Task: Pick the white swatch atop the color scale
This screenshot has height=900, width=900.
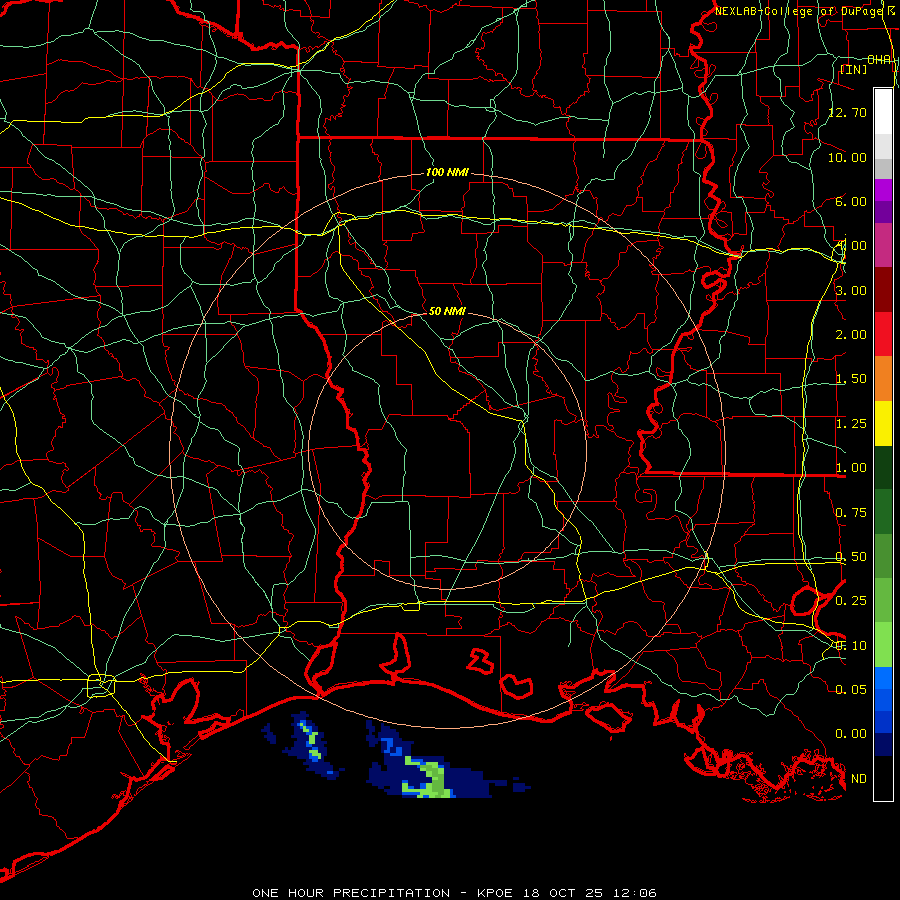Action: [883, 111]
